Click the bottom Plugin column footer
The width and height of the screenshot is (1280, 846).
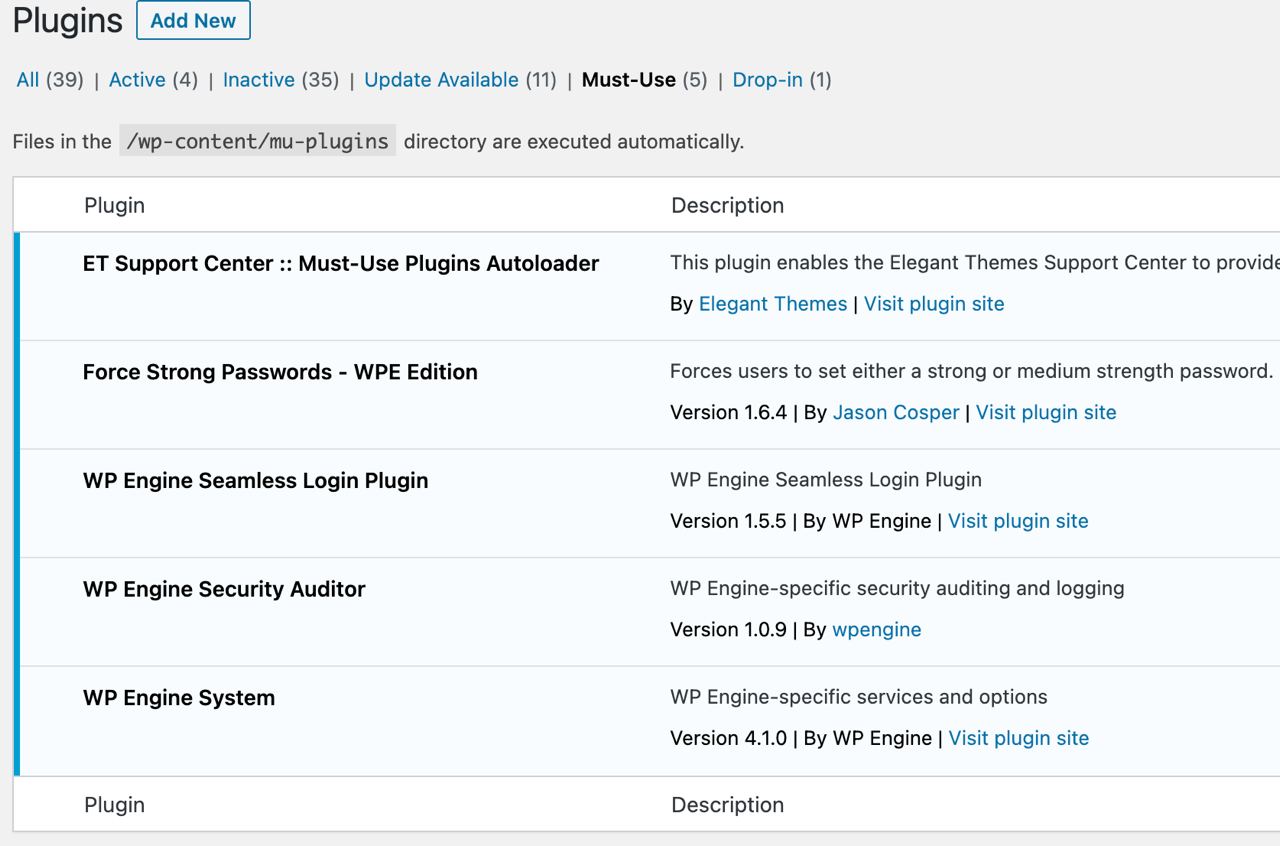115,805
